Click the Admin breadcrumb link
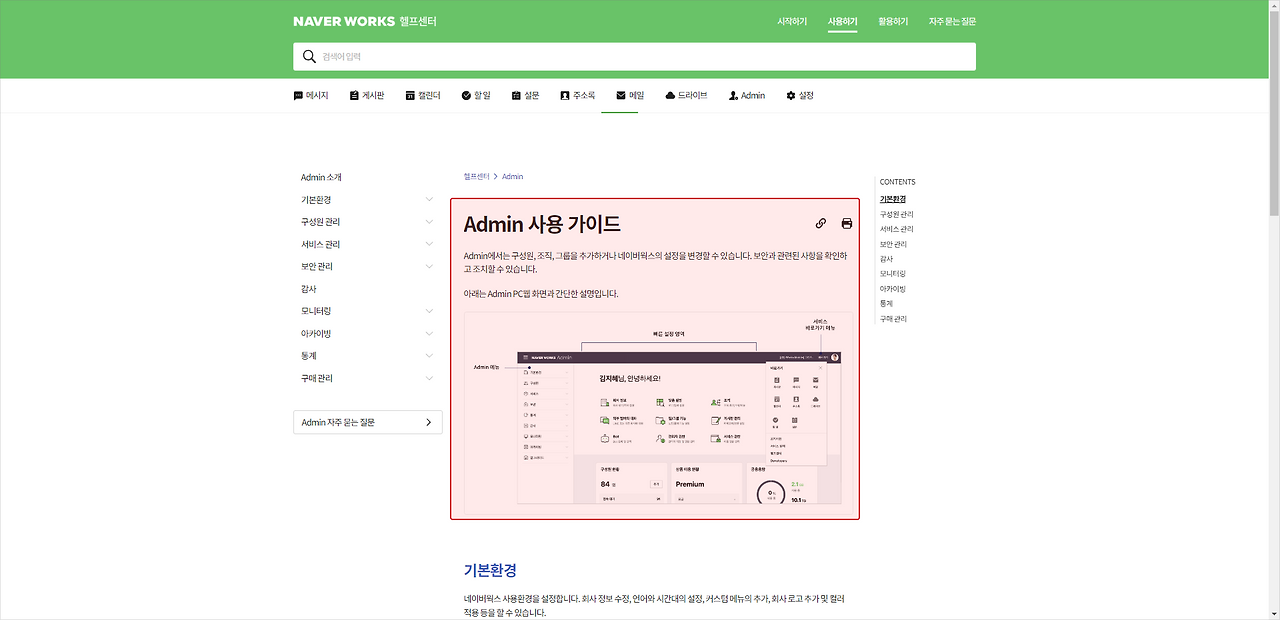1280x620 pixels. click(x=512, y=176)
